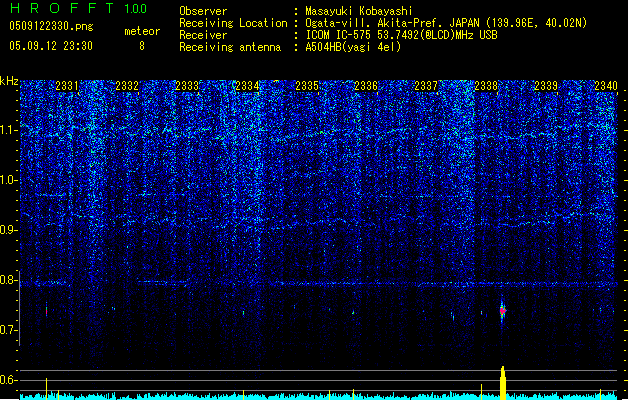Click the 'Receiver' field label
The width and height of the screenshot is (629, 400).
point(203,35)
